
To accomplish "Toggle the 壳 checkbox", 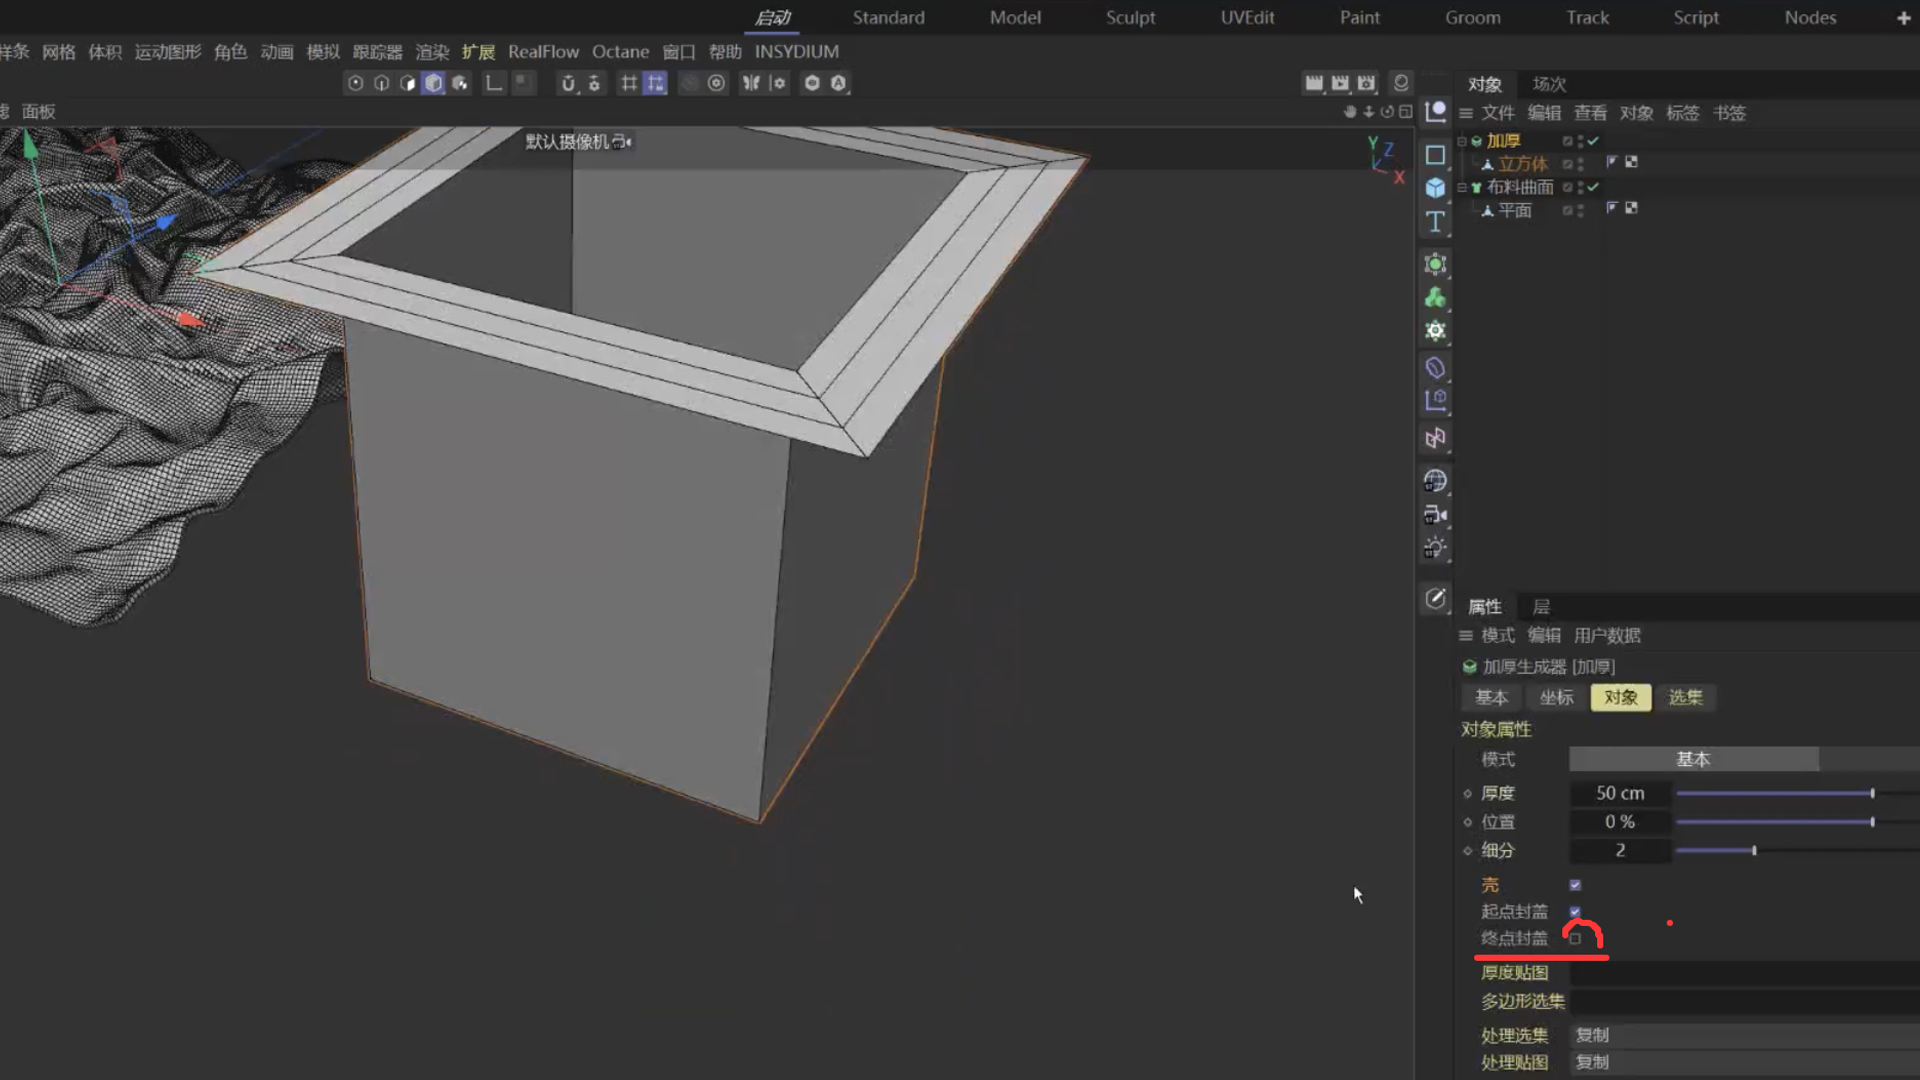I will point(1575,885).
